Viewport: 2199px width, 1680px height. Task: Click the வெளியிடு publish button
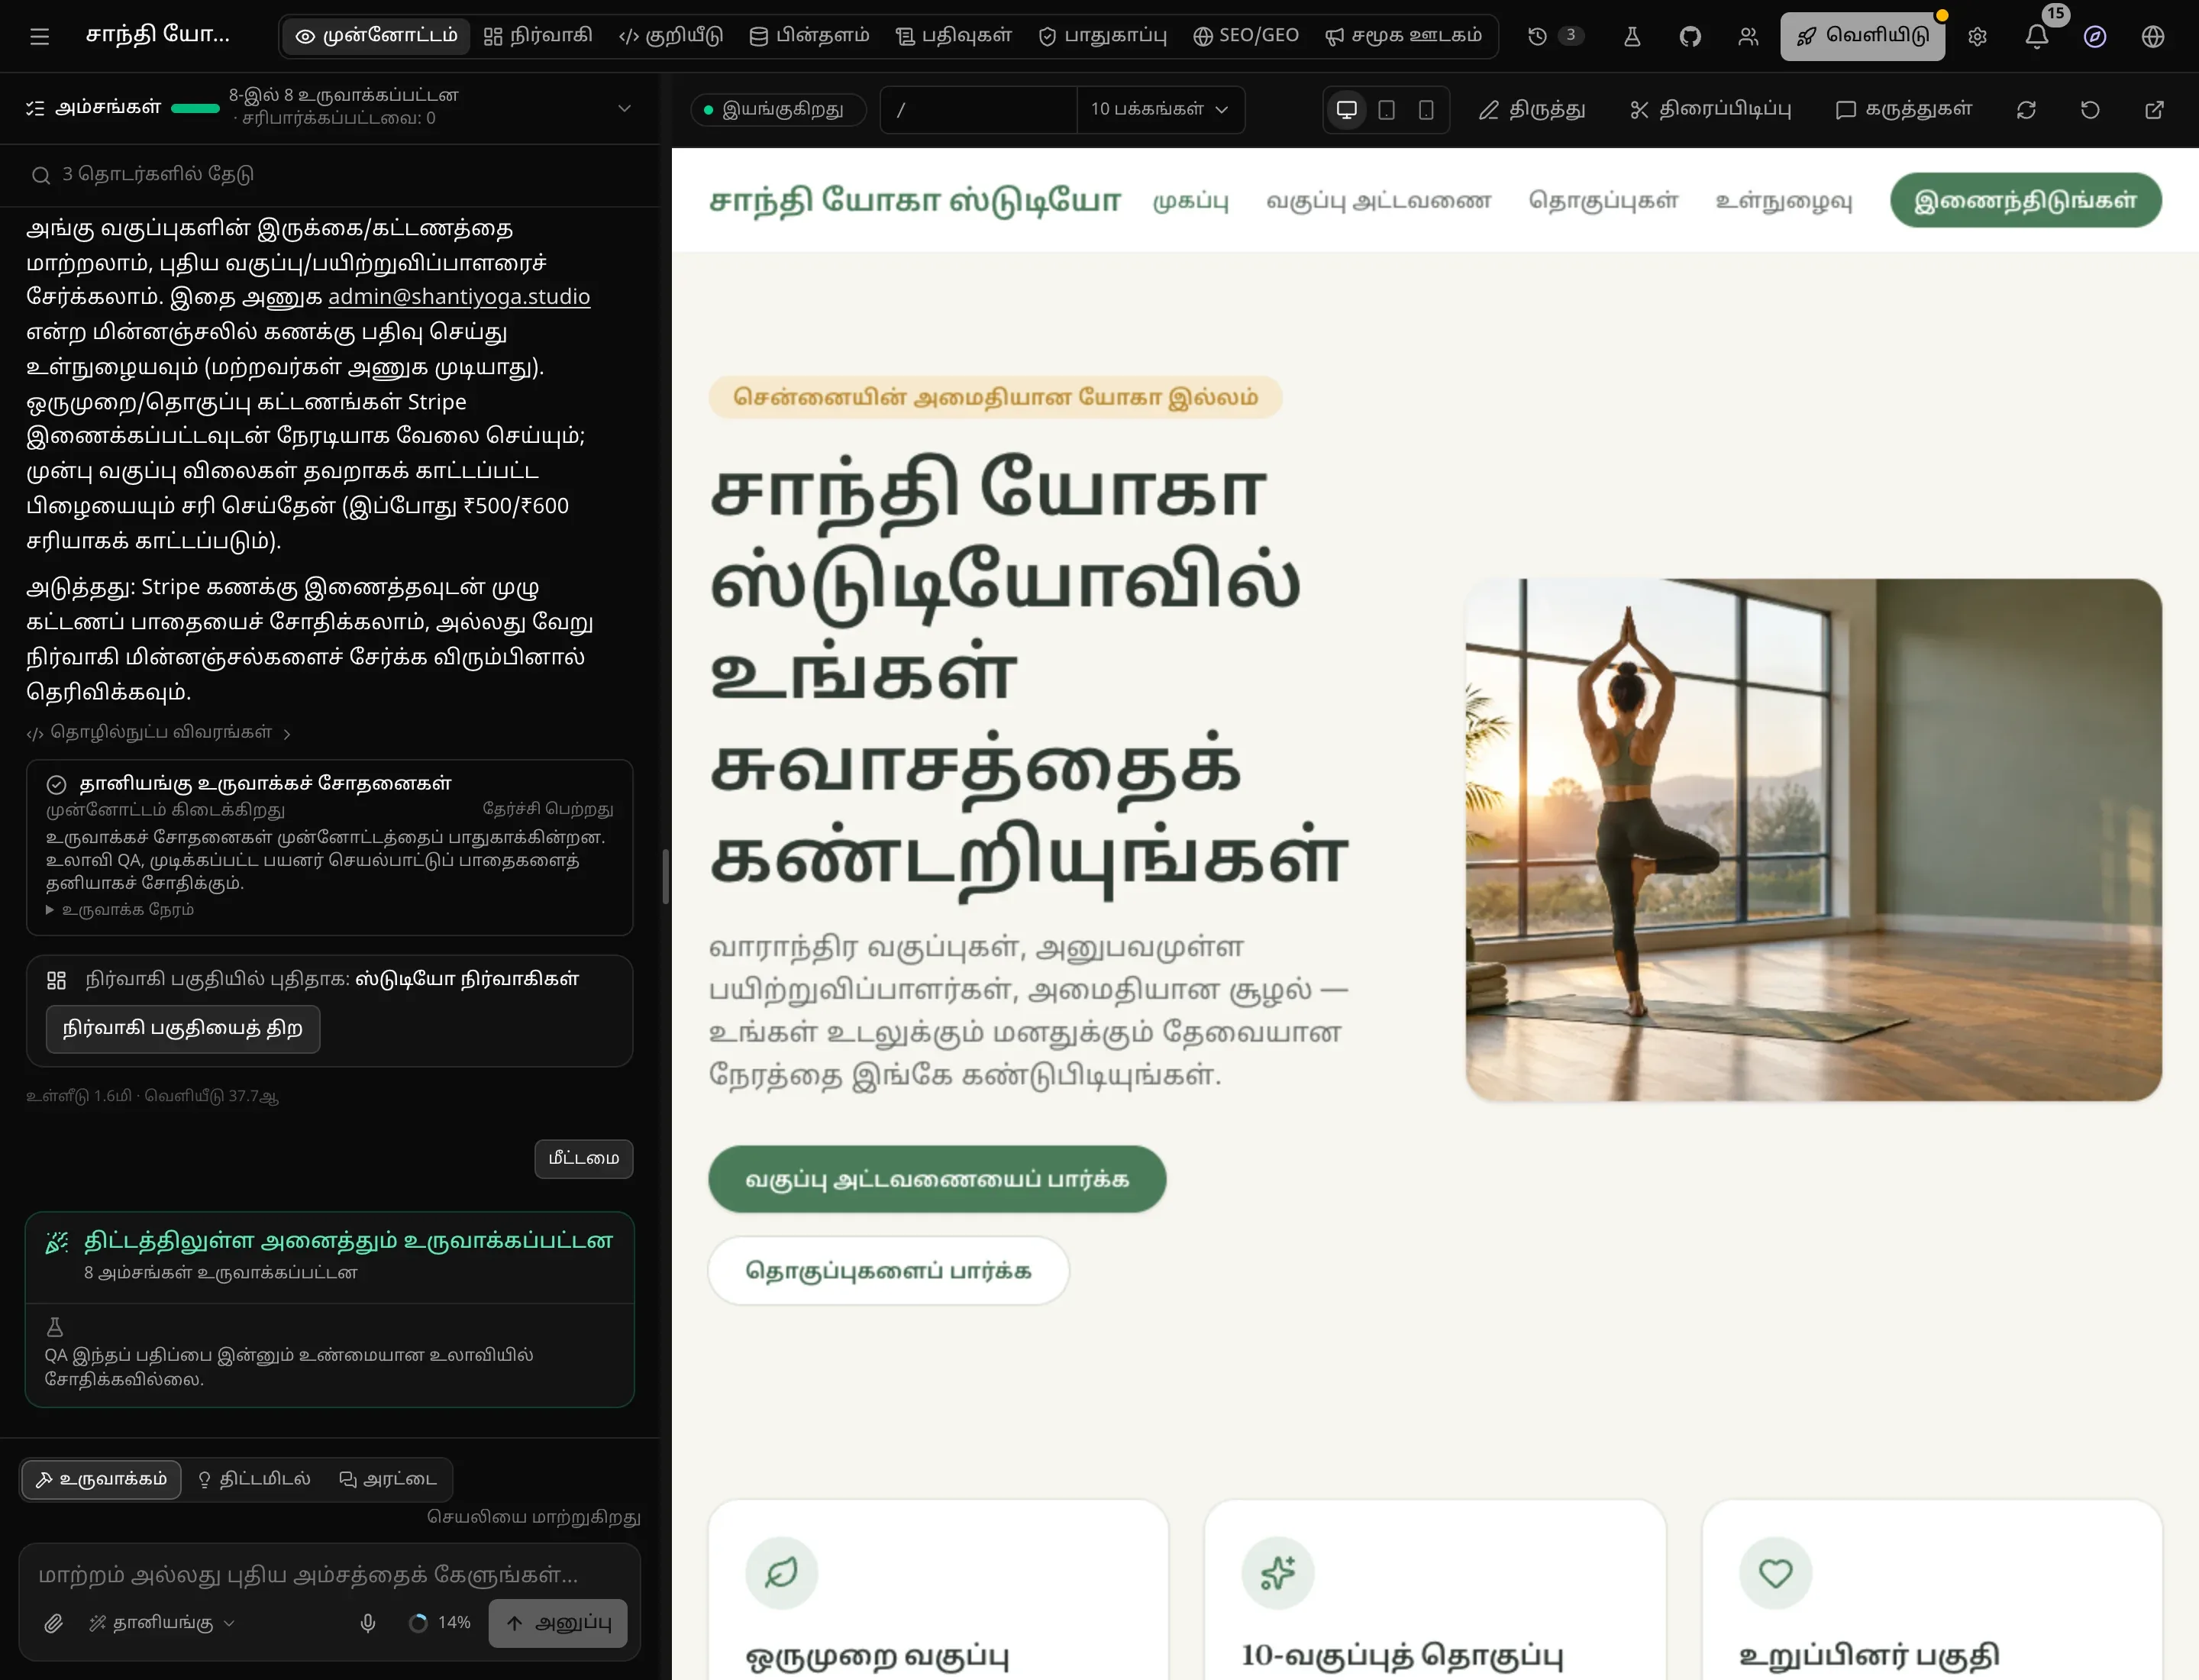pyautogui.click(x=1862, y=37)
